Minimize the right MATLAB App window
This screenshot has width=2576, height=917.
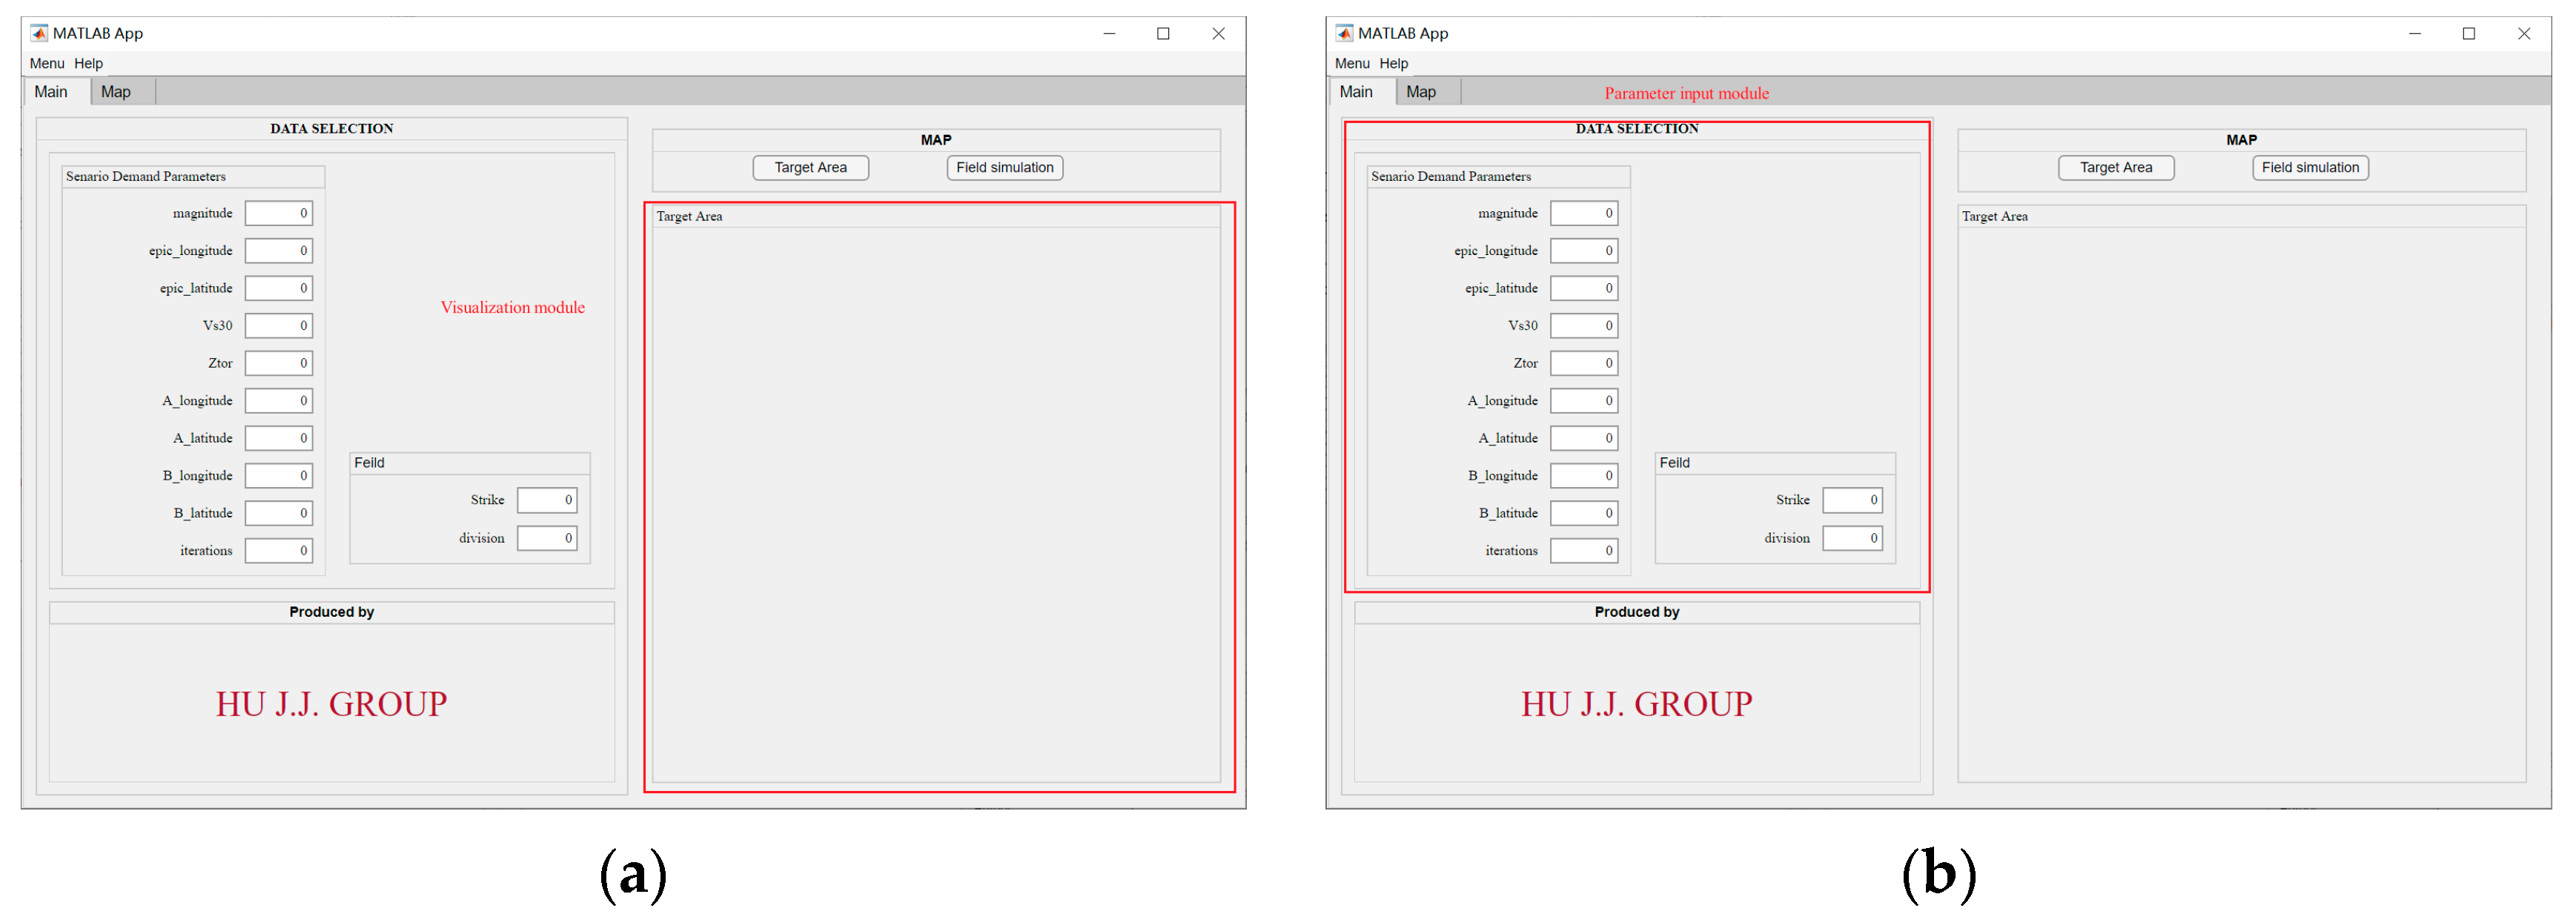[2414, 34]
